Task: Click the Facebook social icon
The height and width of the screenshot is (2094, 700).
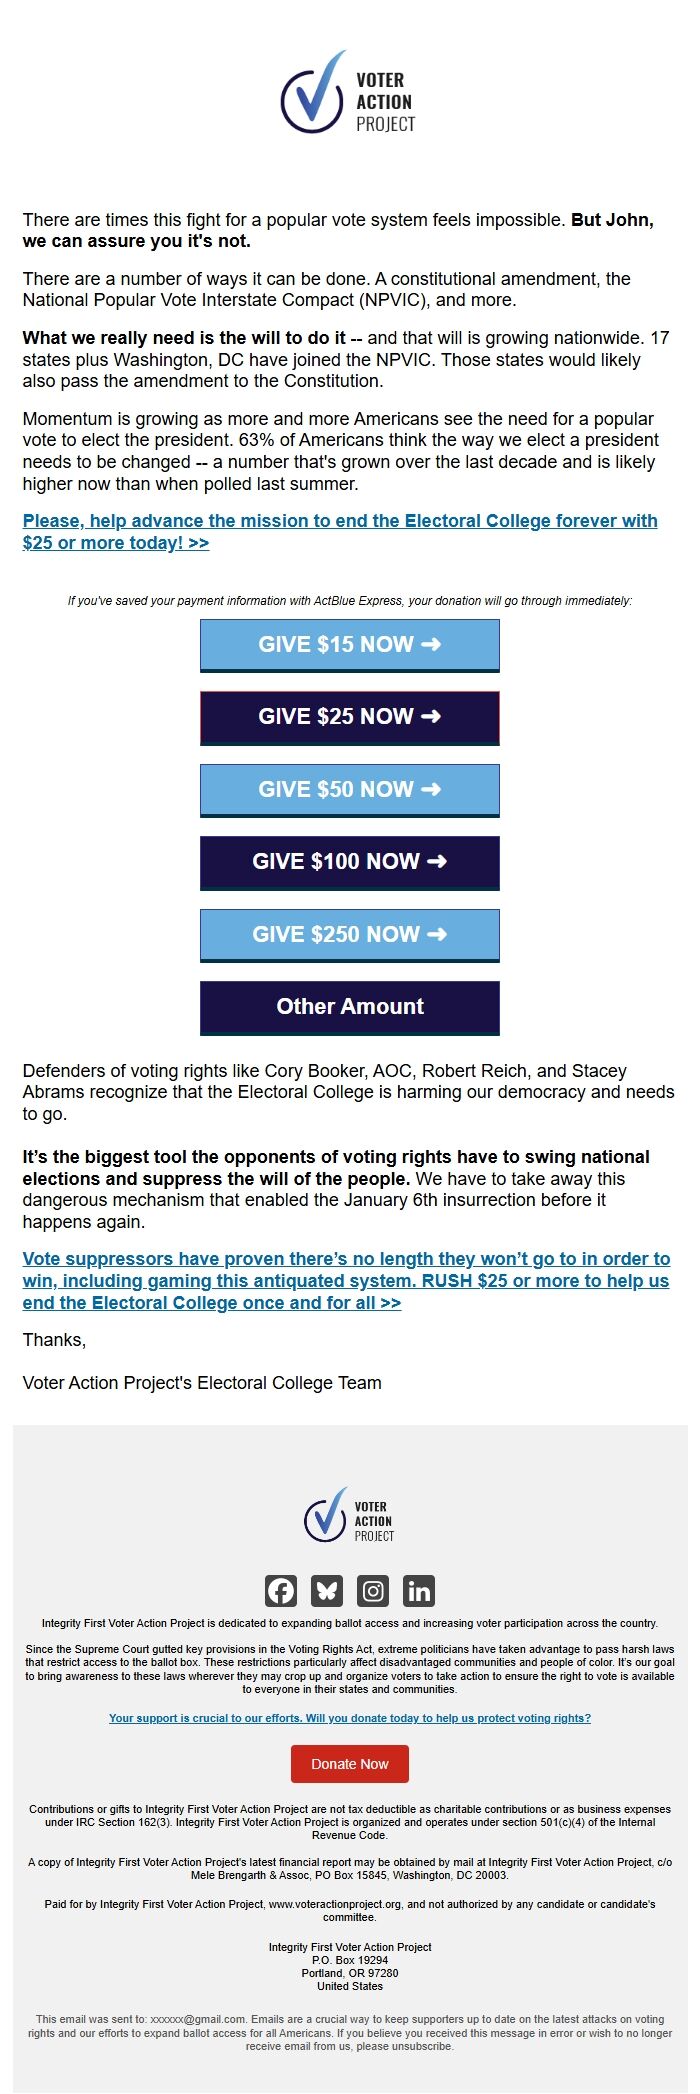Action: click(x=282, y=1588)
